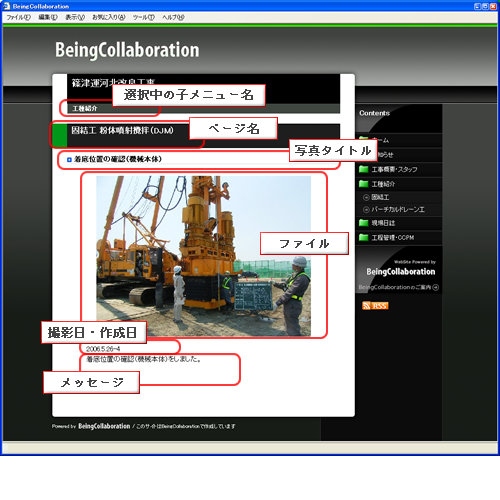Click the circle arrow icon beside バーチカルドレーン工
Image resolution: width=500 pixels, height=500 pixels.
(366, 210)
